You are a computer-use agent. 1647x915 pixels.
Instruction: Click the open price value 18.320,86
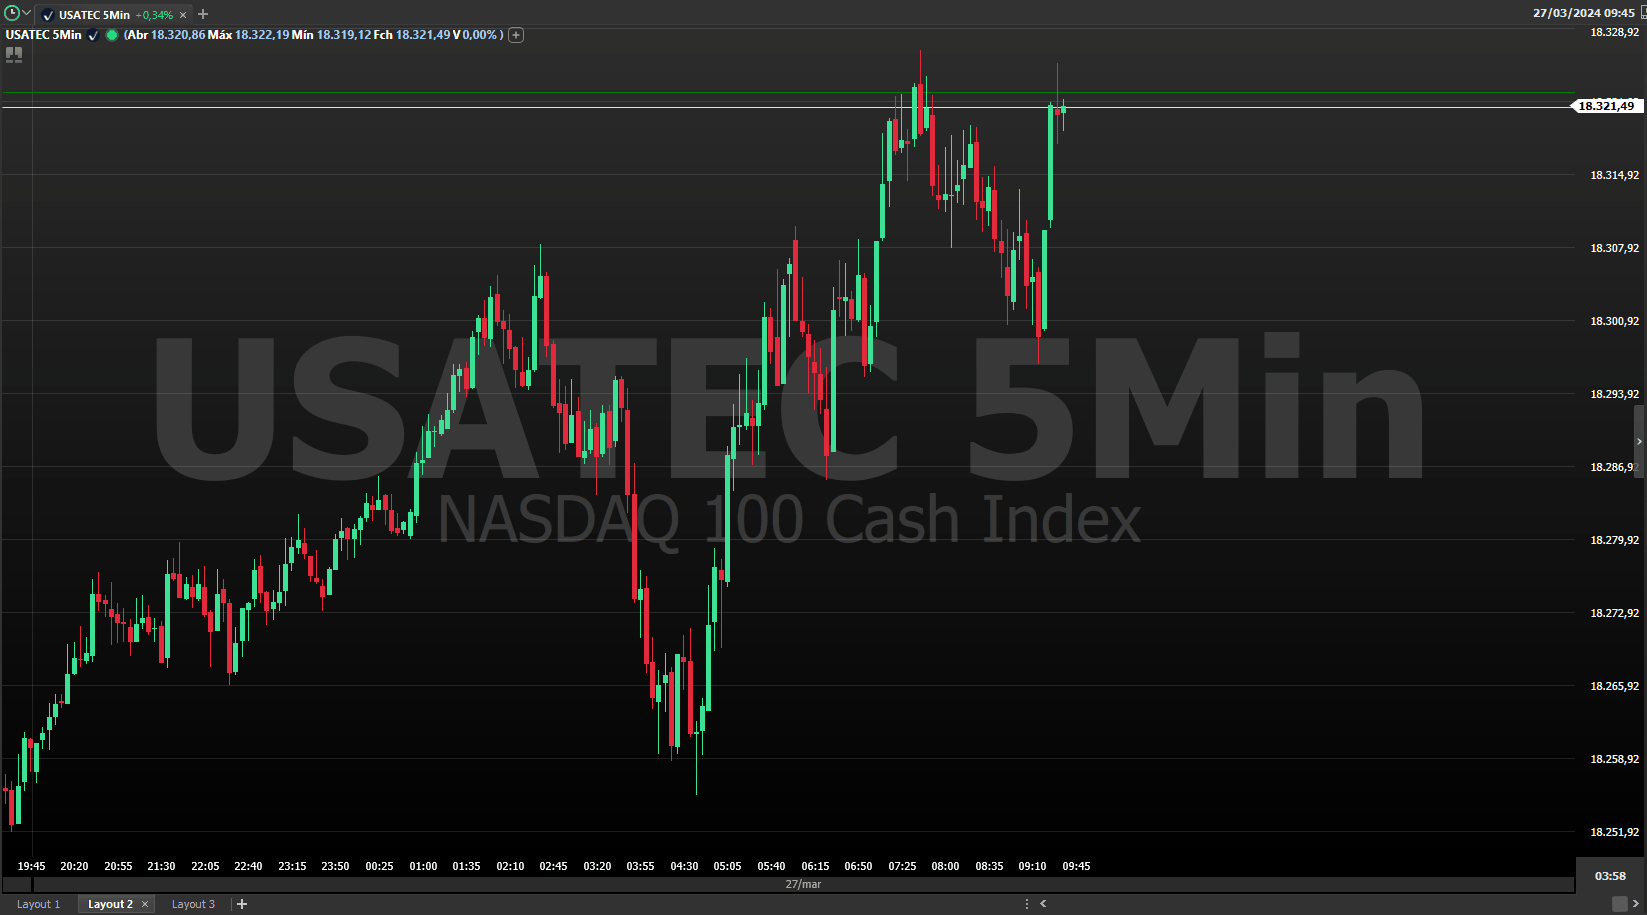(178, 35)
